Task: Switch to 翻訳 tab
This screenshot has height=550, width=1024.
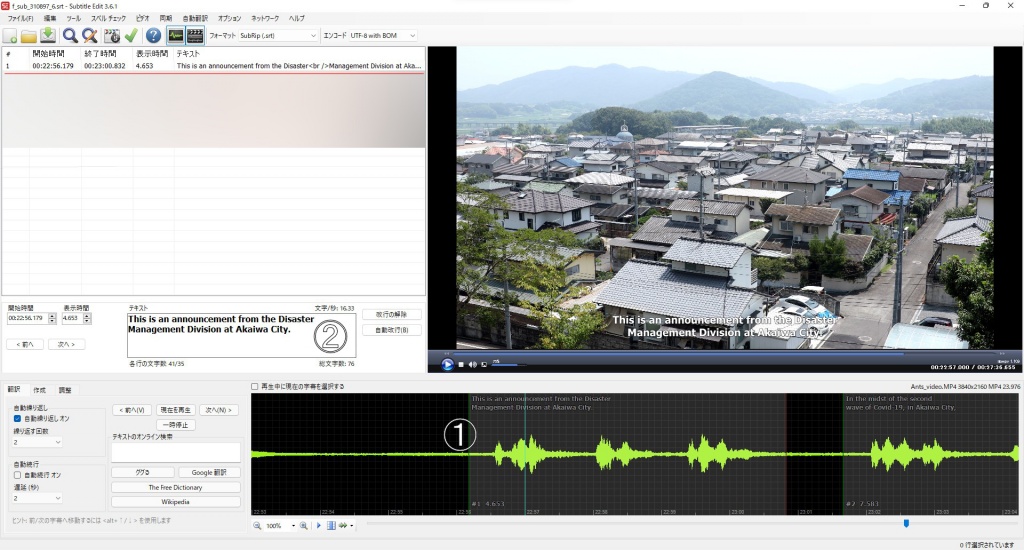Action: (x=14, y=389)
